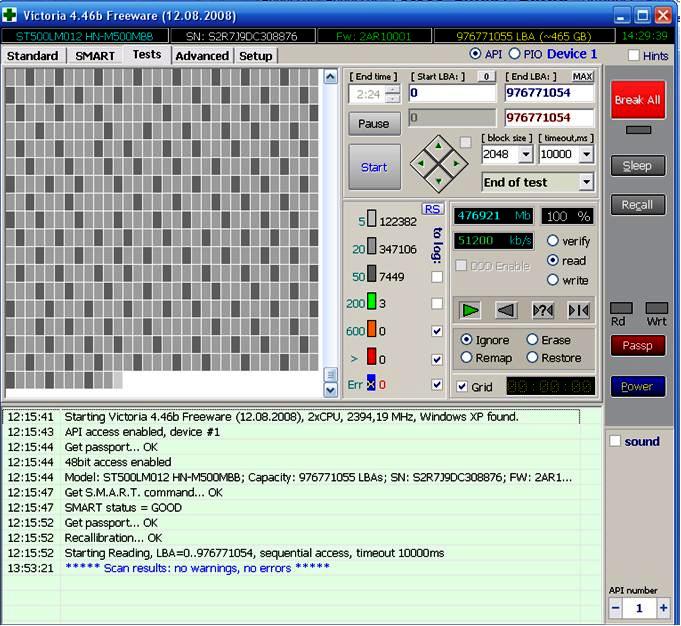Click the Wrt indicator light
Viewport: 681px width, 626px height.
coord(656,308)
